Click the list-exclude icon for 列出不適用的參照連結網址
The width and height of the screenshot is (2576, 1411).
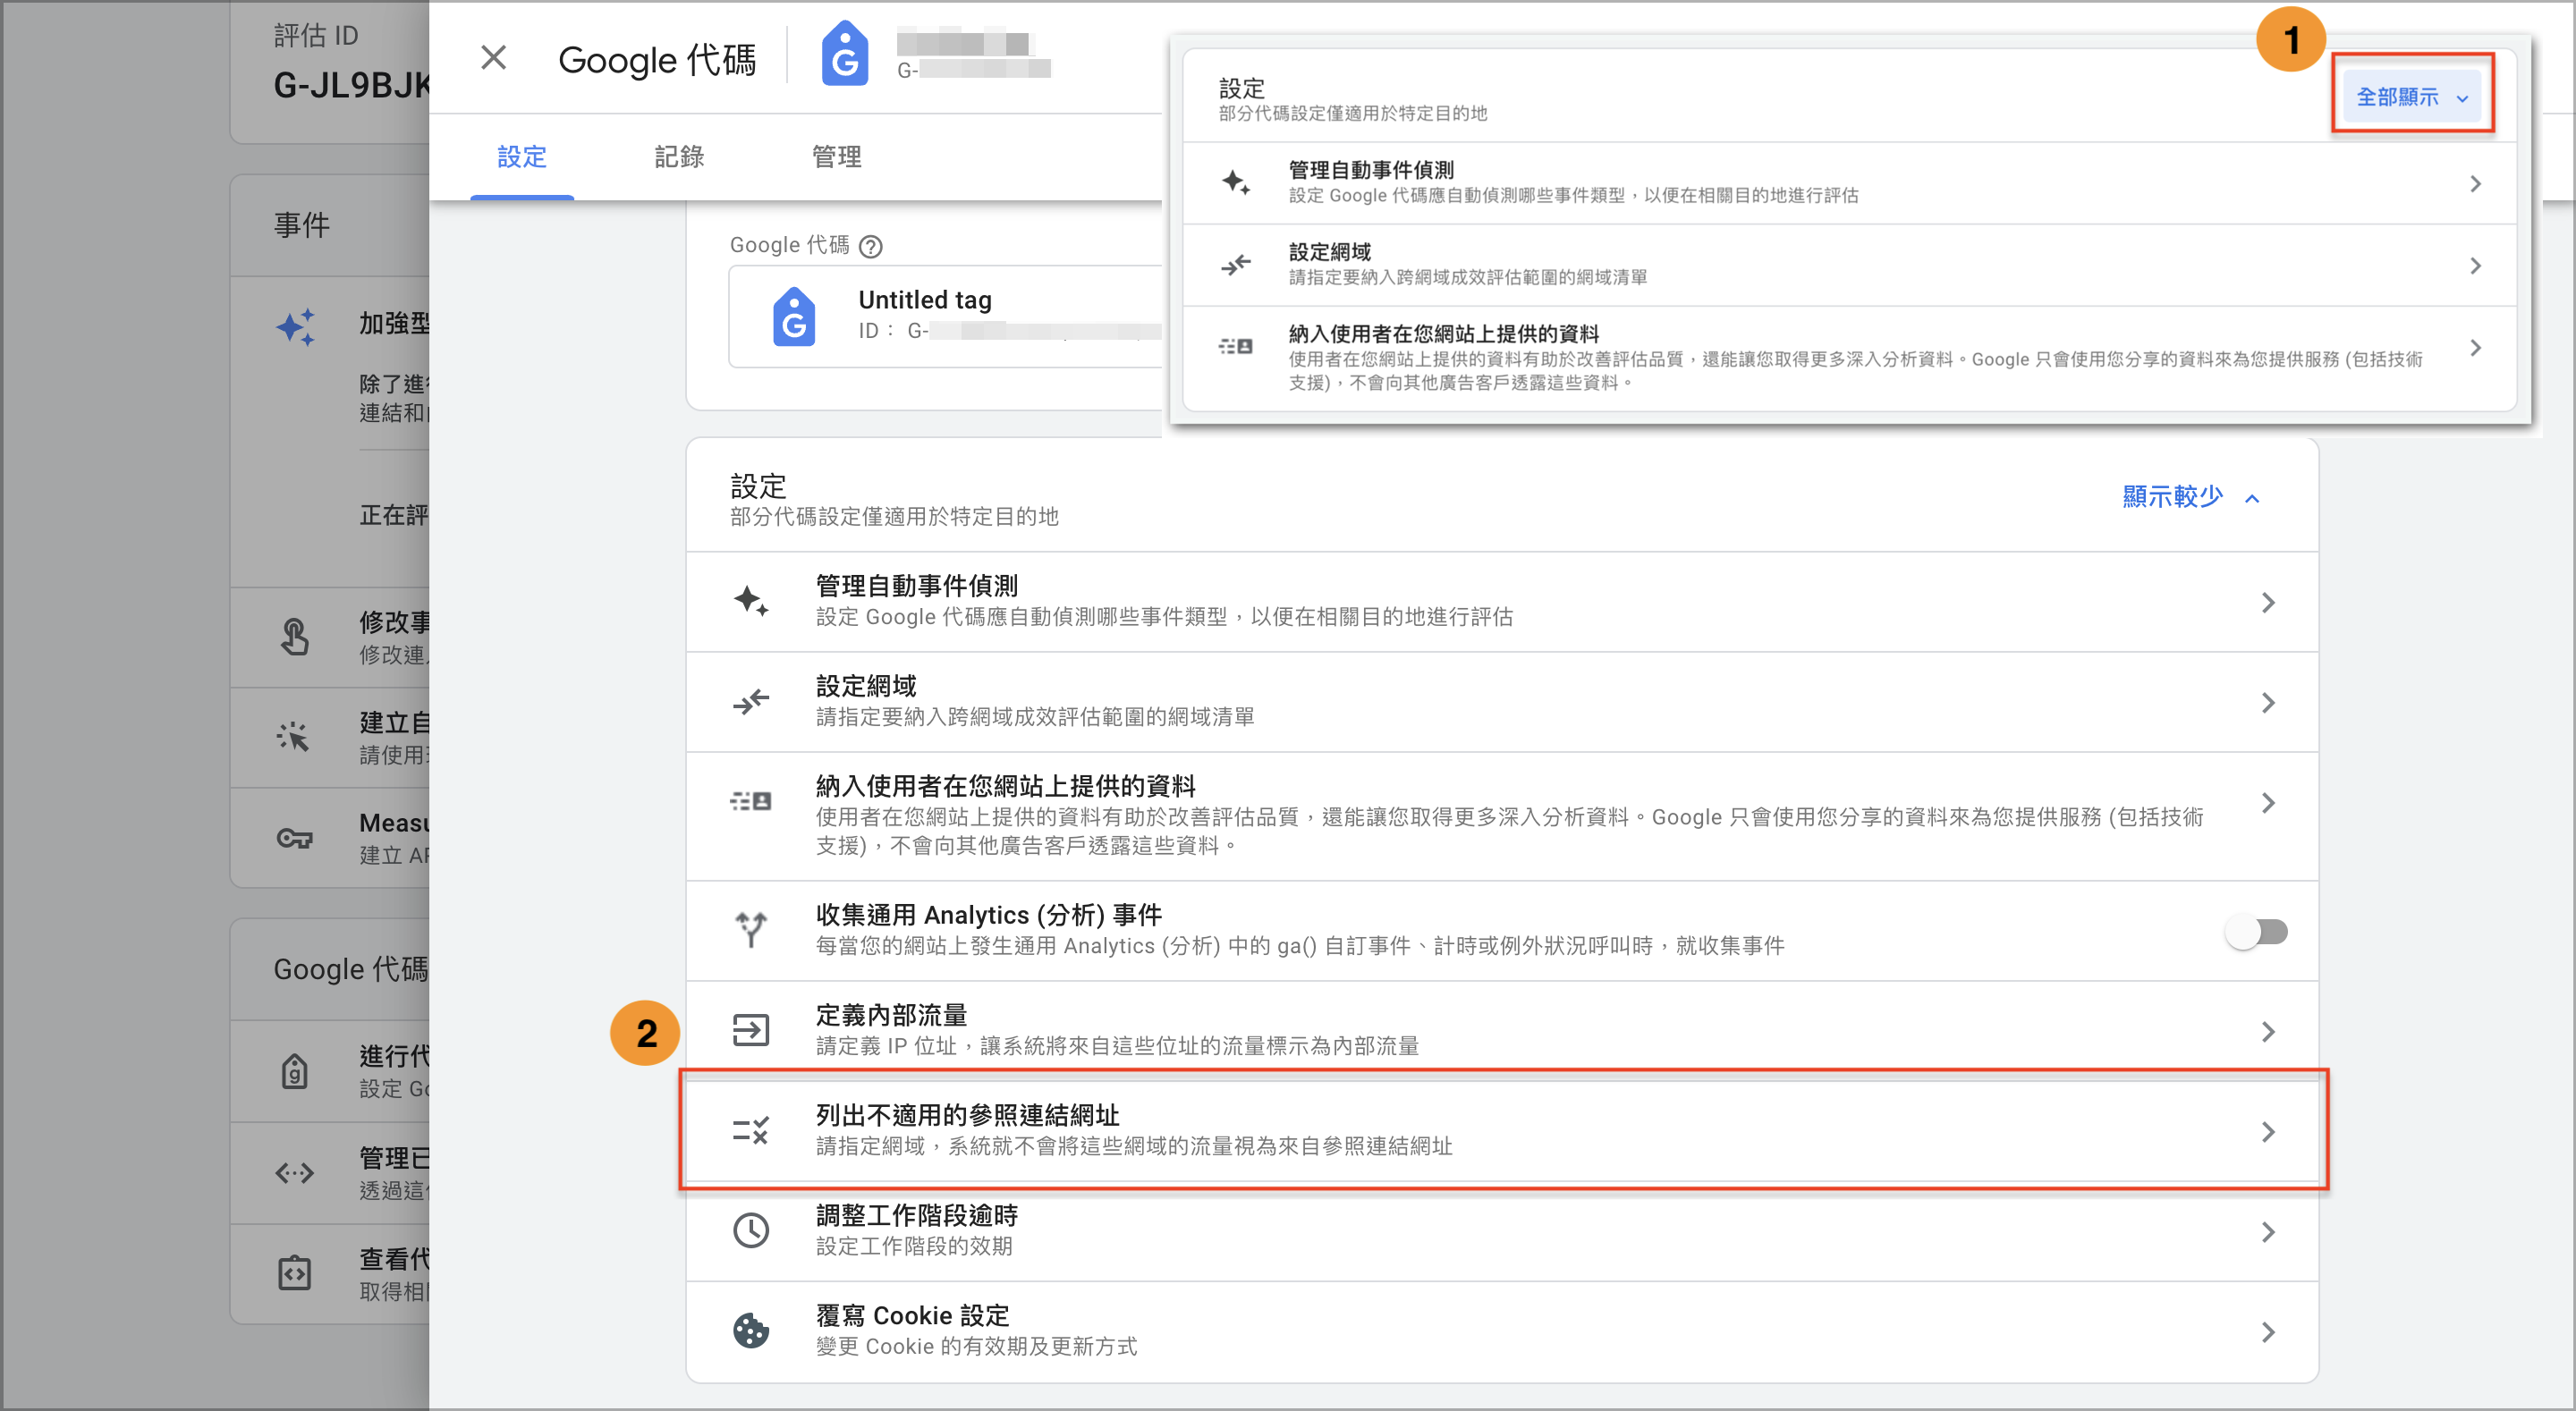pos(751,1131)
